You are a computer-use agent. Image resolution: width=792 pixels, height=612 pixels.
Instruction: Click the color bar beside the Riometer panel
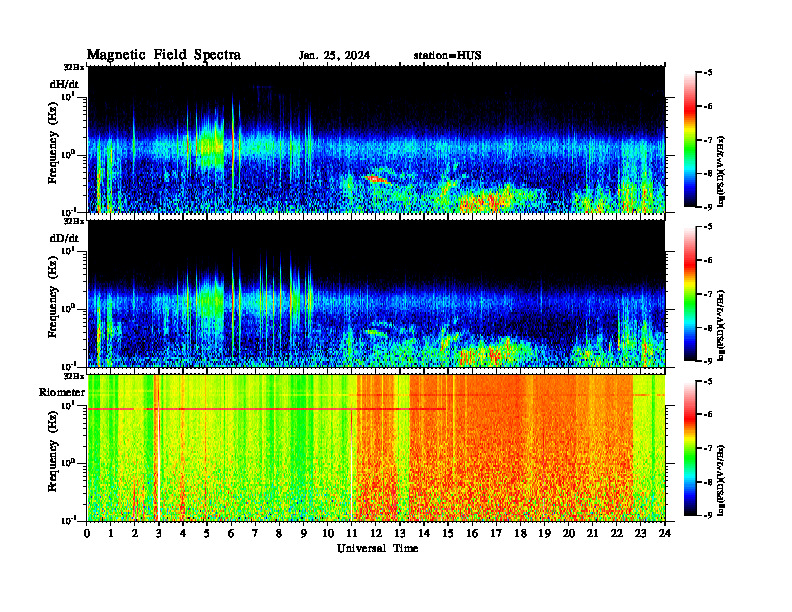coord(690,448)
